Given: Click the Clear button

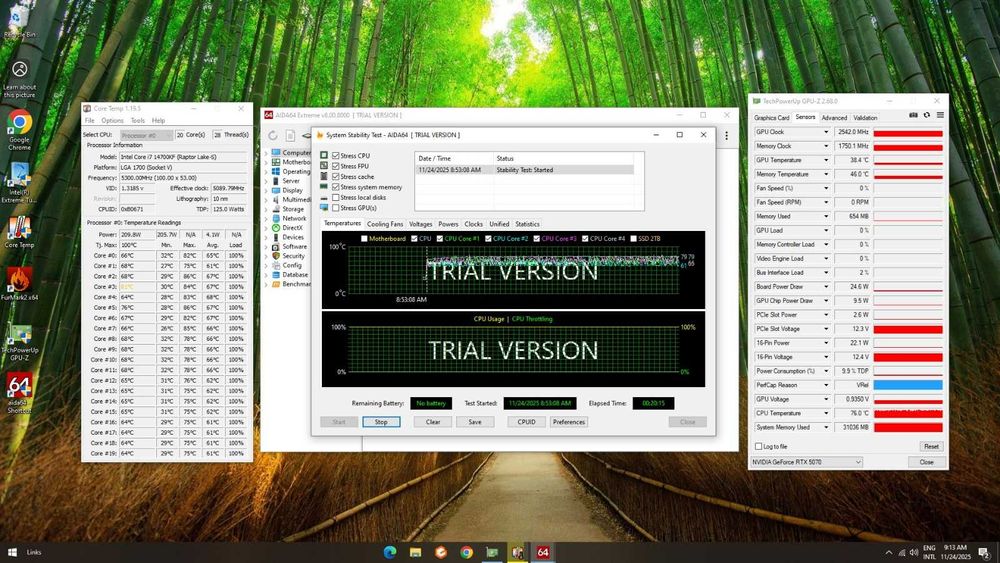Looking at the screenshot, I should [x=433, y=422].
